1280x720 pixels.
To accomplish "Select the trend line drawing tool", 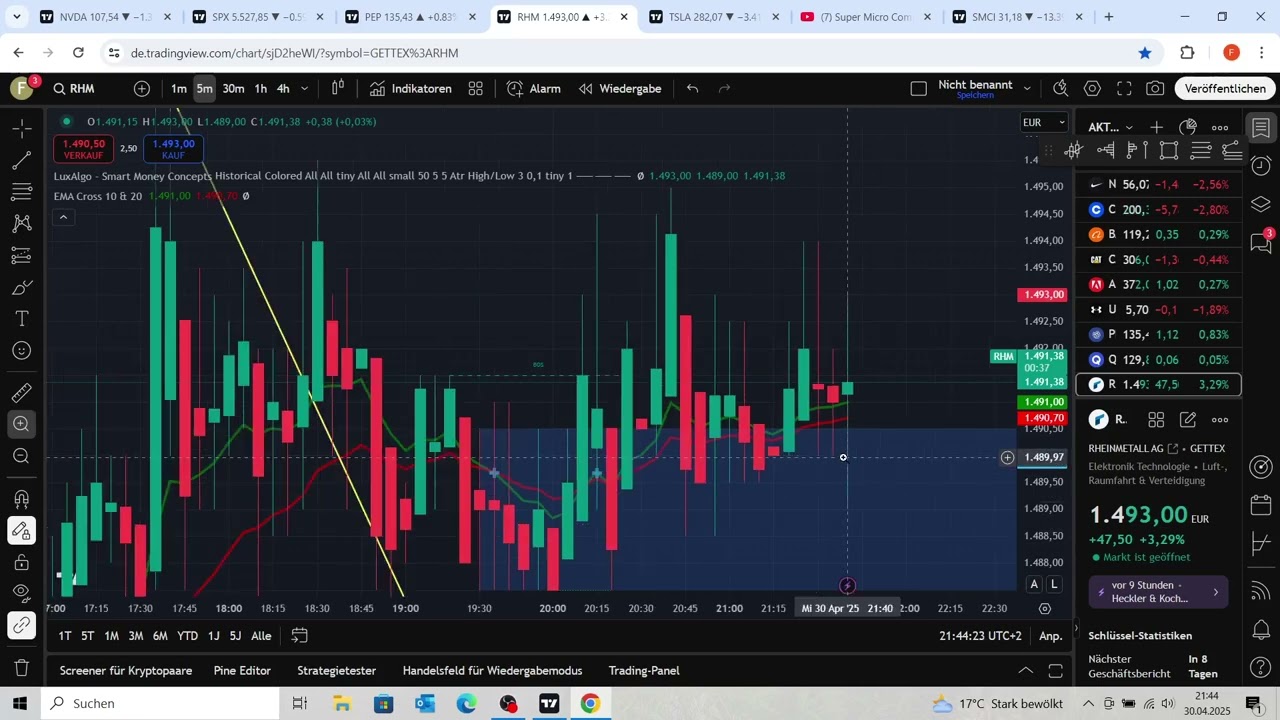I will (x=22, y=160).
